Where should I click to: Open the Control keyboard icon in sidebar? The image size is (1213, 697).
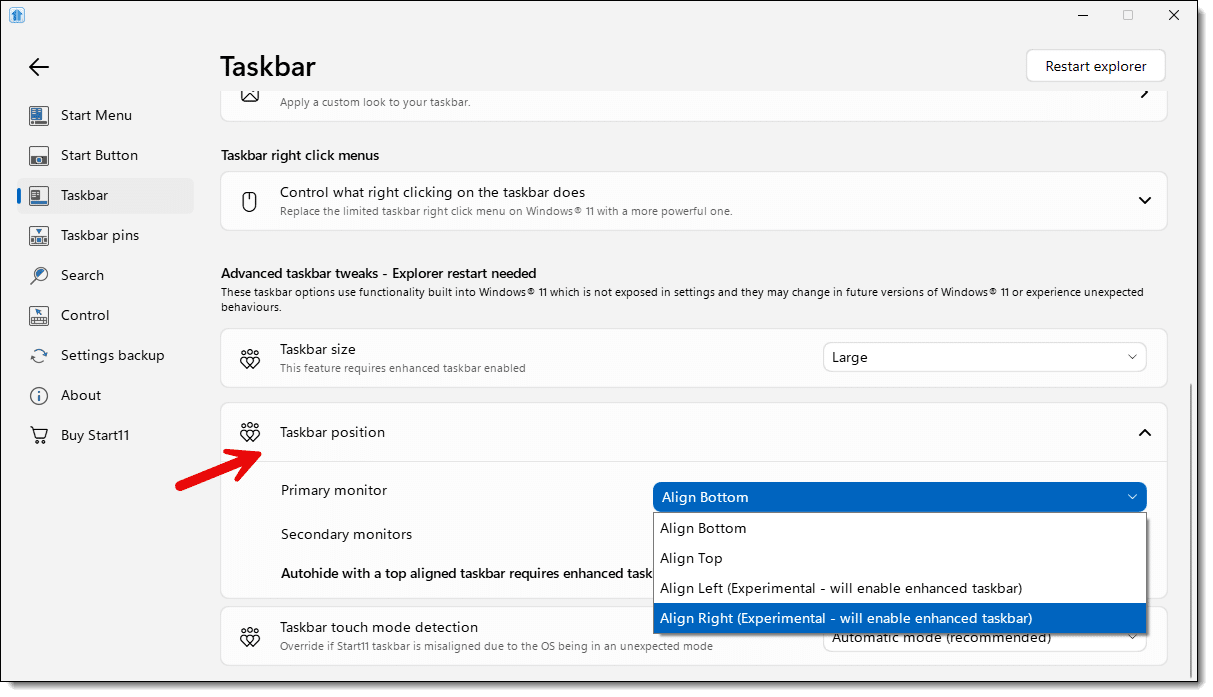(x=39, y=315)
